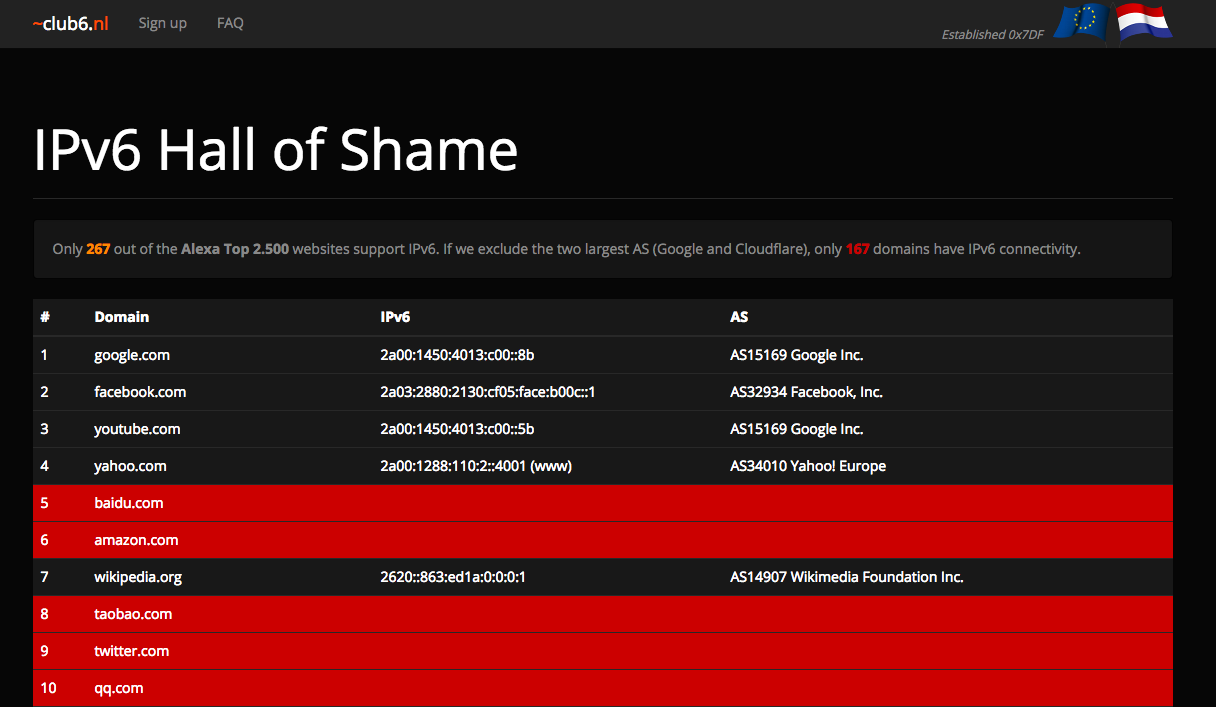
Task: Select the amazon.com row in red
Action: click(603, 540)
